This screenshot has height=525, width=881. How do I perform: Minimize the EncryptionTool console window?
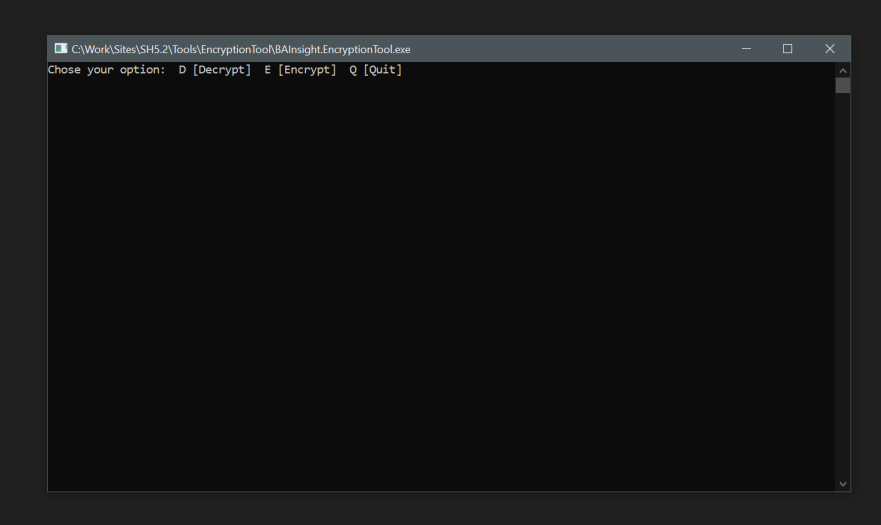coord(746,49)
